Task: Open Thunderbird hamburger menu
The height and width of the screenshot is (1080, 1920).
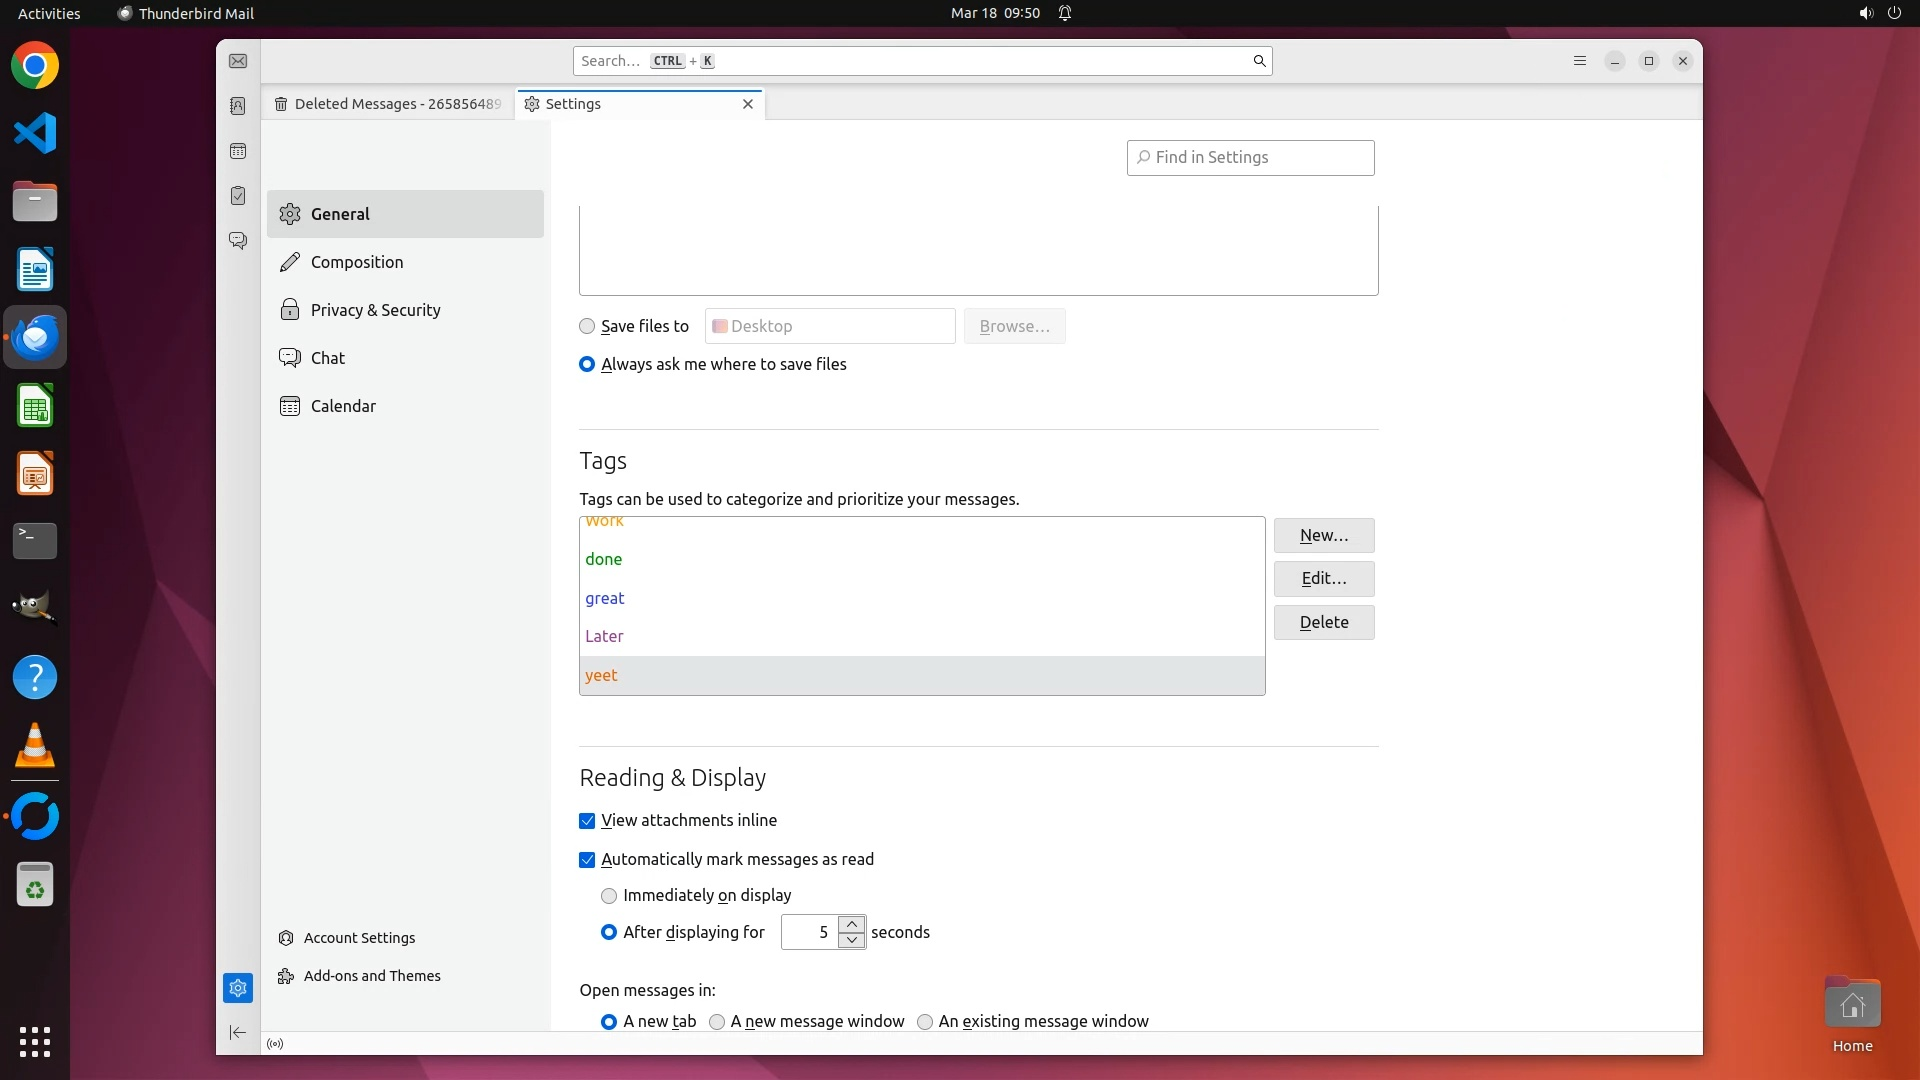Action: [1580, 61]
